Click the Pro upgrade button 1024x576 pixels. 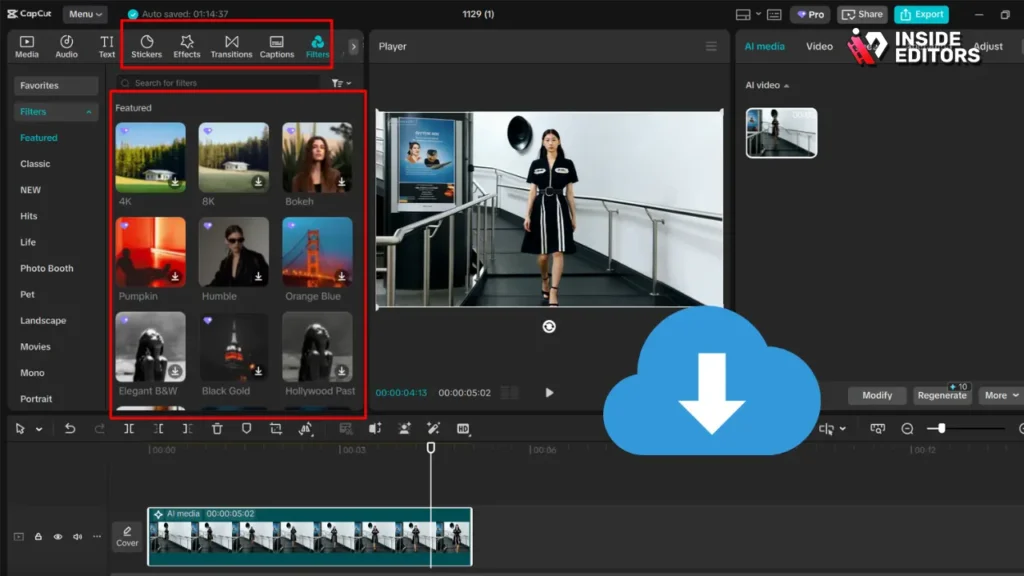click(x=810, y=14)
